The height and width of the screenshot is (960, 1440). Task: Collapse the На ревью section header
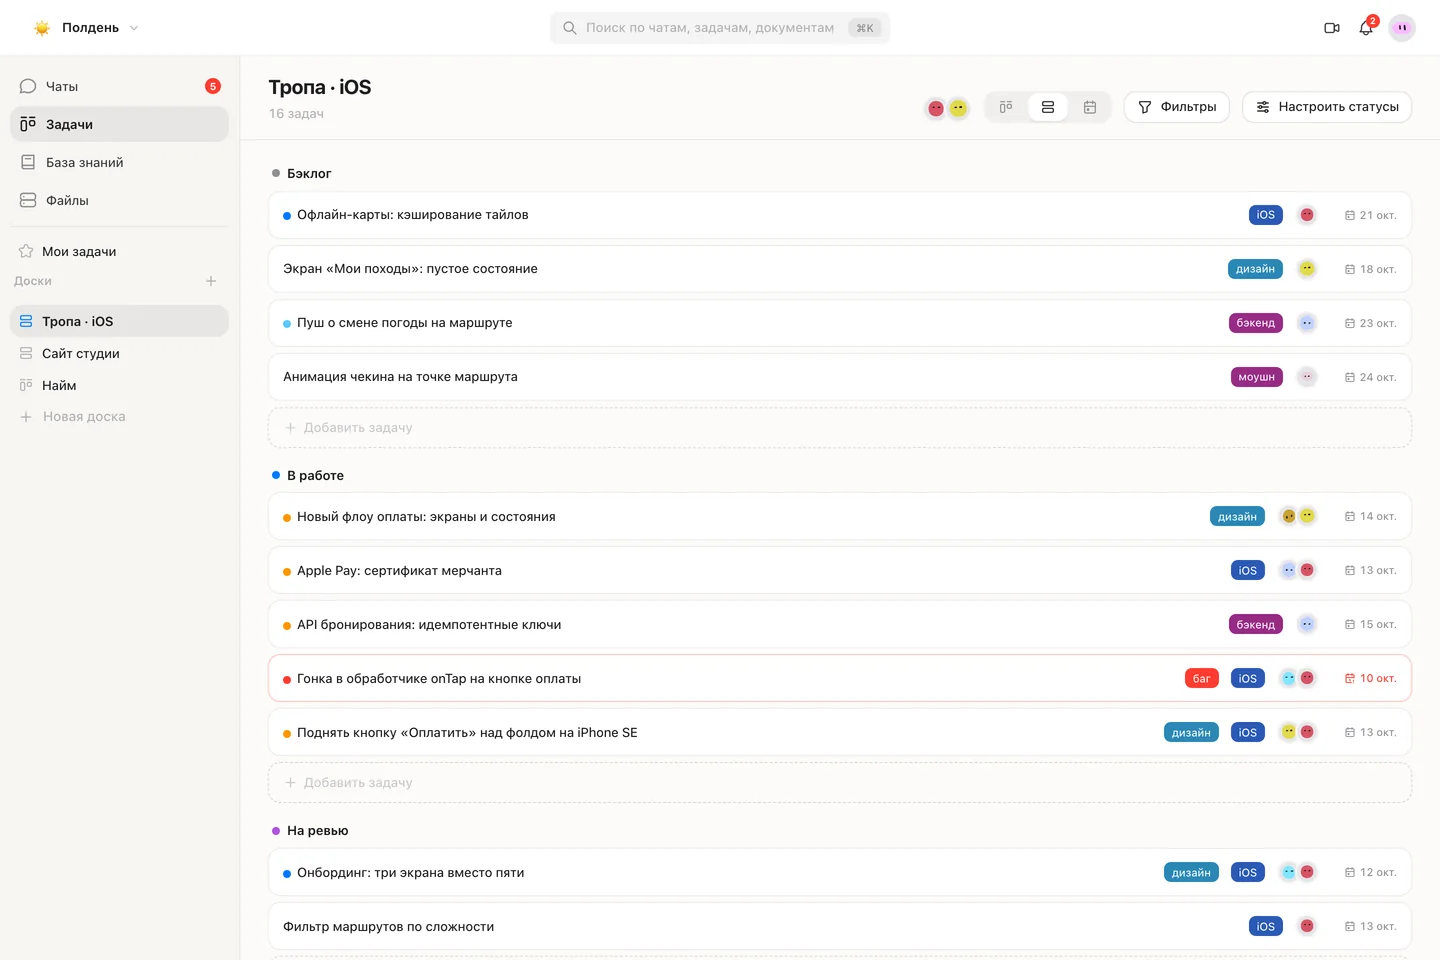(310, 830)
